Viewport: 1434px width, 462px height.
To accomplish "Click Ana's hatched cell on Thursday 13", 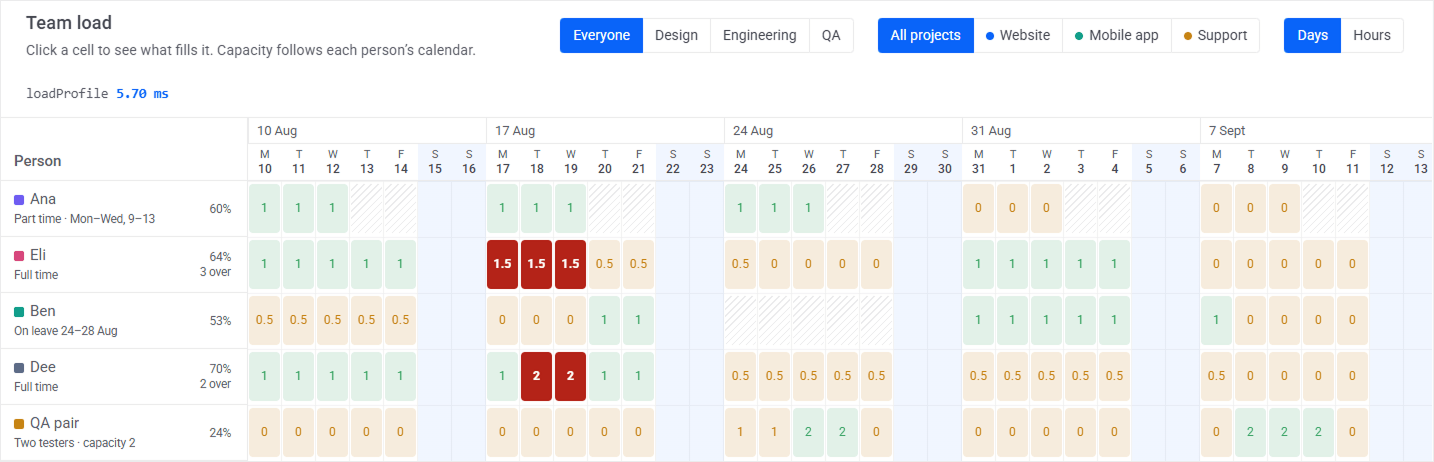I will pos(367,208).
